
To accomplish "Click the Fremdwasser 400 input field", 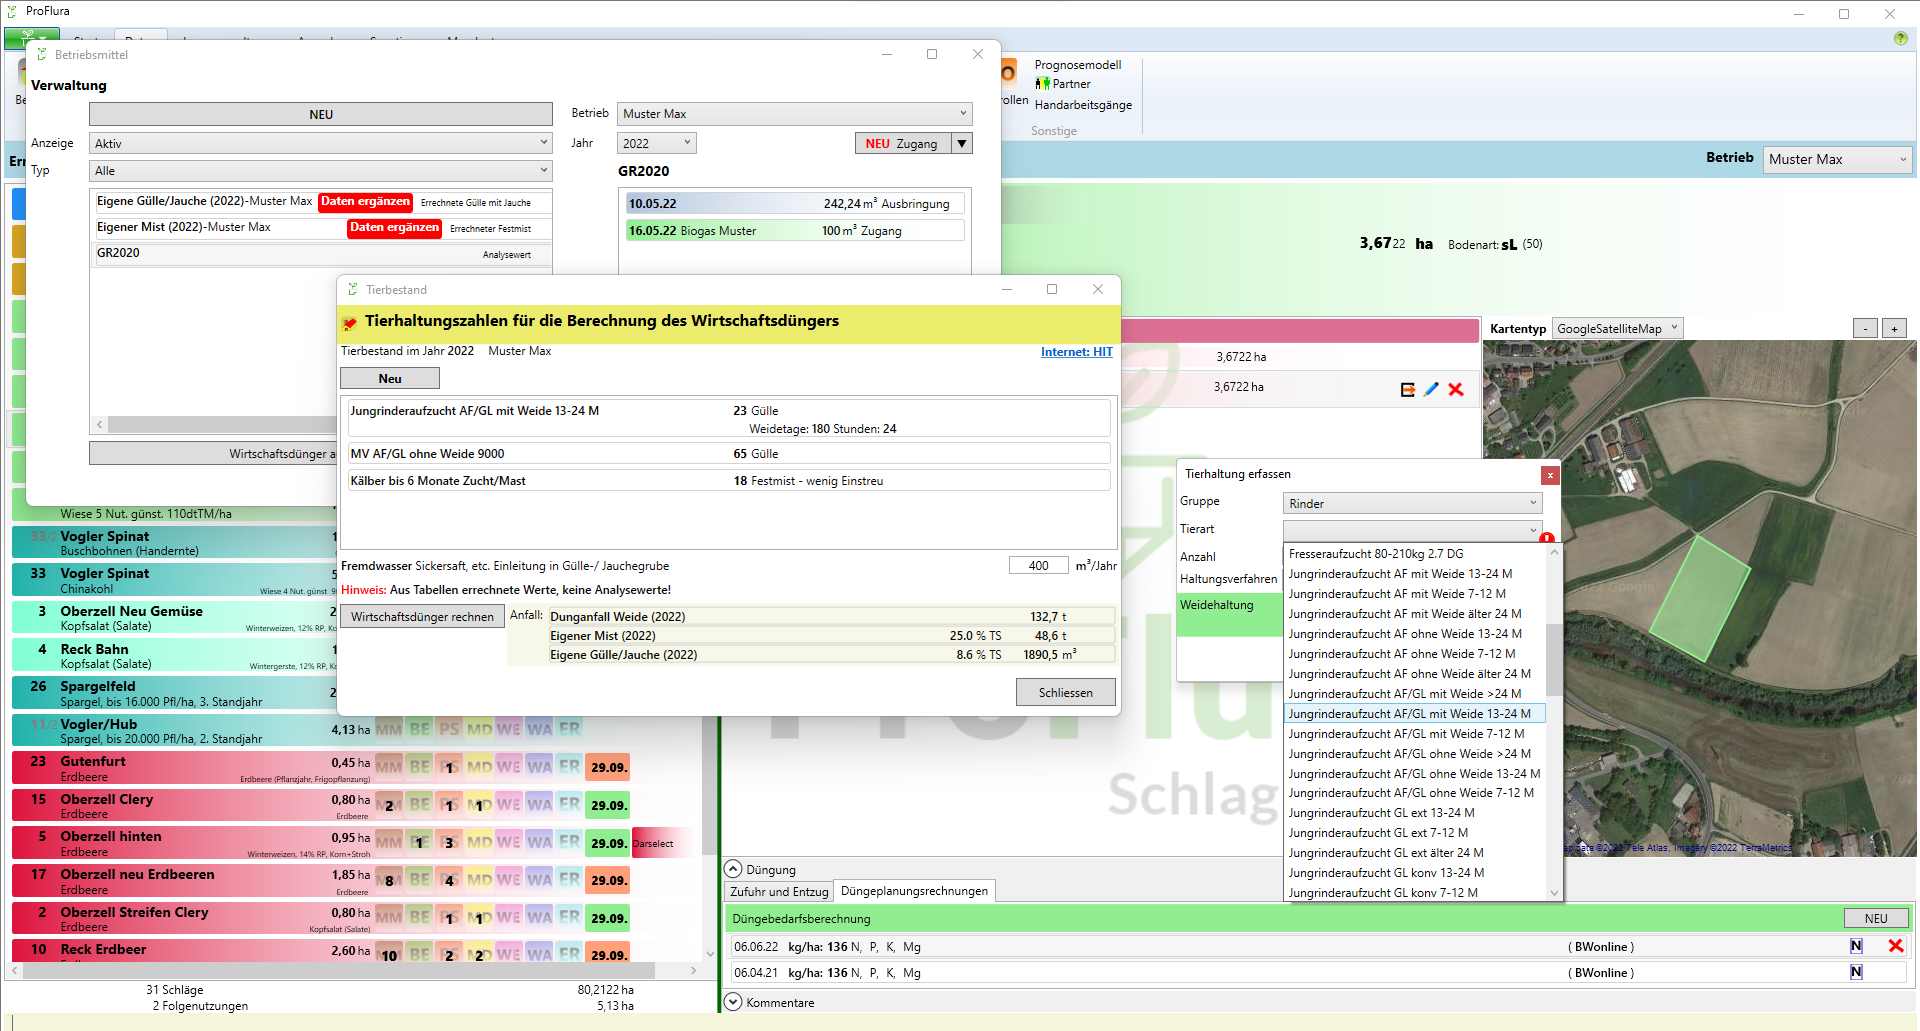I will (1038, 566).
